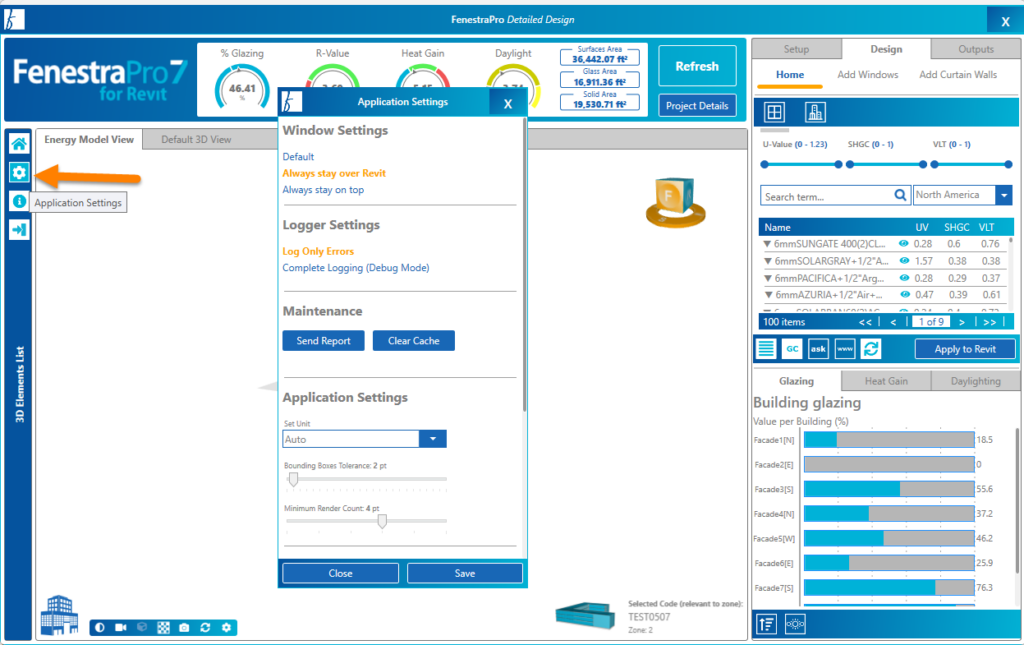The width and height of the screenshot is (1024, 645).
Task: Click the refresh arrows icon beside www
Action: (871, 349)
